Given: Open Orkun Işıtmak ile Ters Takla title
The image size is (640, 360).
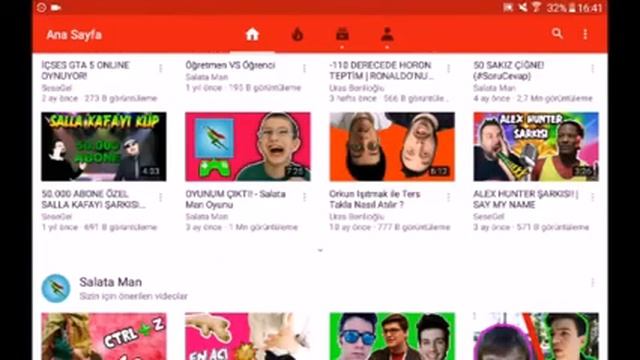Looking at the screenshot, I should tap(375, 199).
